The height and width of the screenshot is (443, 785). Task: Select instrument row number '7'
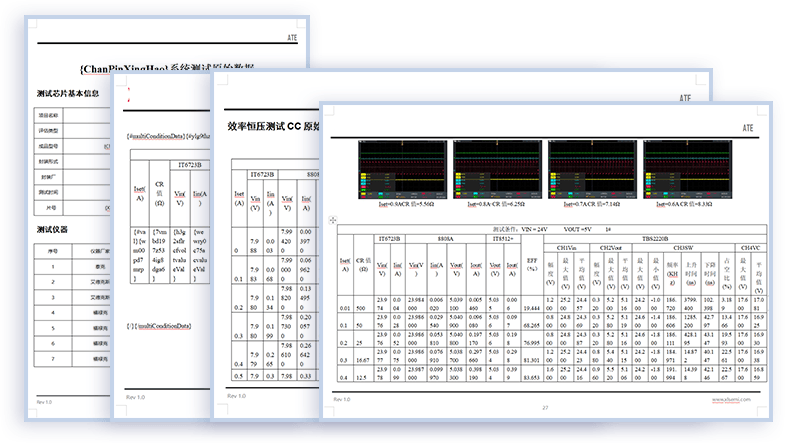click(x=53, y=359)
